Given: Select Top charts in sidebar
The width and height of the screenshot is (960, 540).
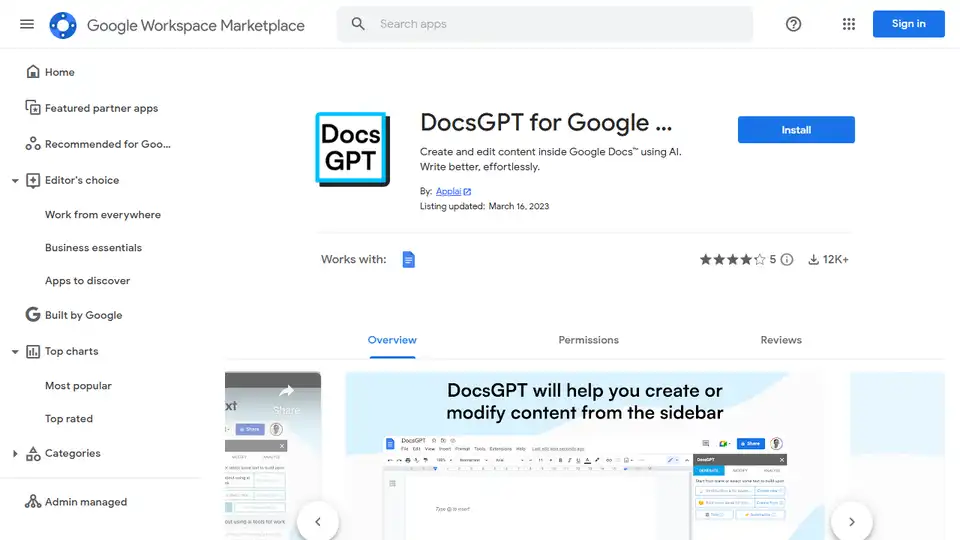Looking at the screenshot, I should click(x=72, y=351).
